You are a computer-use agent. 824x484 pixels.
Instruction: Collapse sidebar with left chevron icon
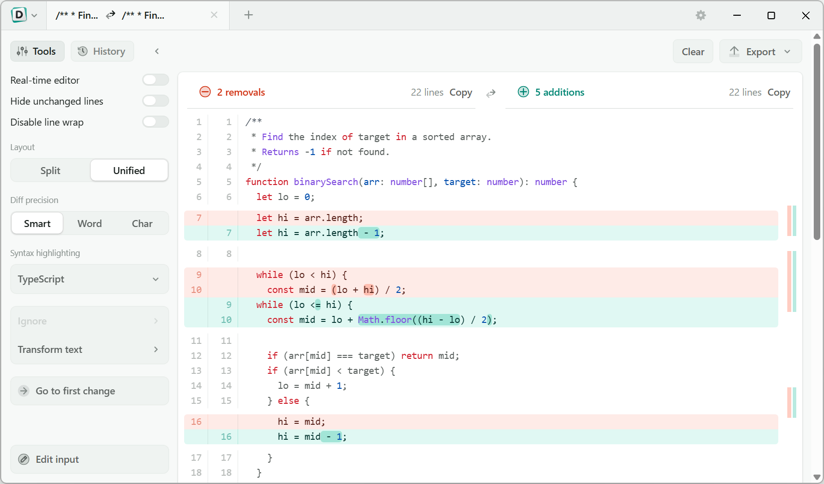[157, 52]
